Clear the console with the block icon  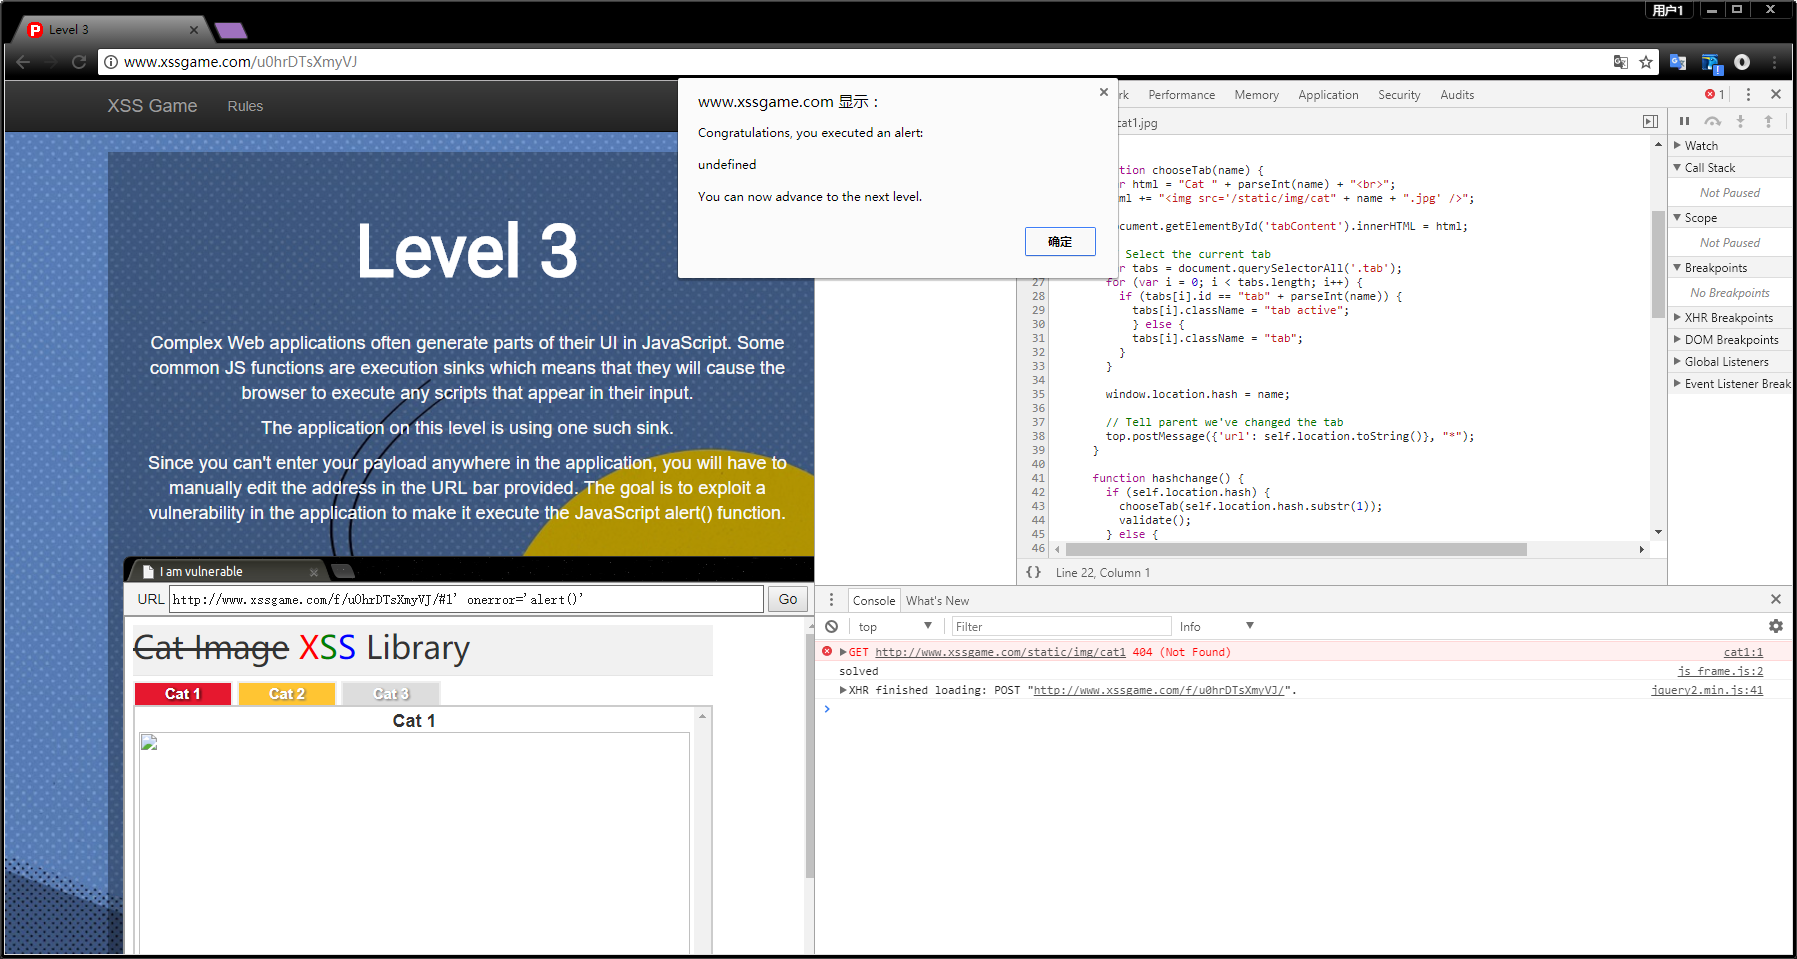tap(831, 626)
